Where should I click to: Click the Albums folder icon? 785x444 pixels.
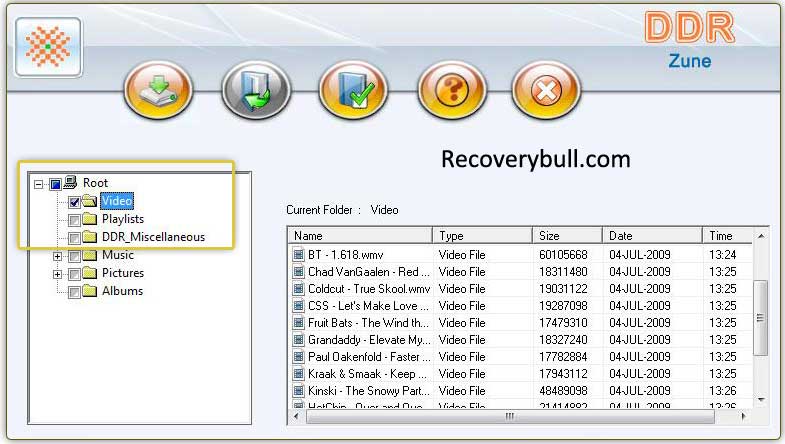coord(90,291)
